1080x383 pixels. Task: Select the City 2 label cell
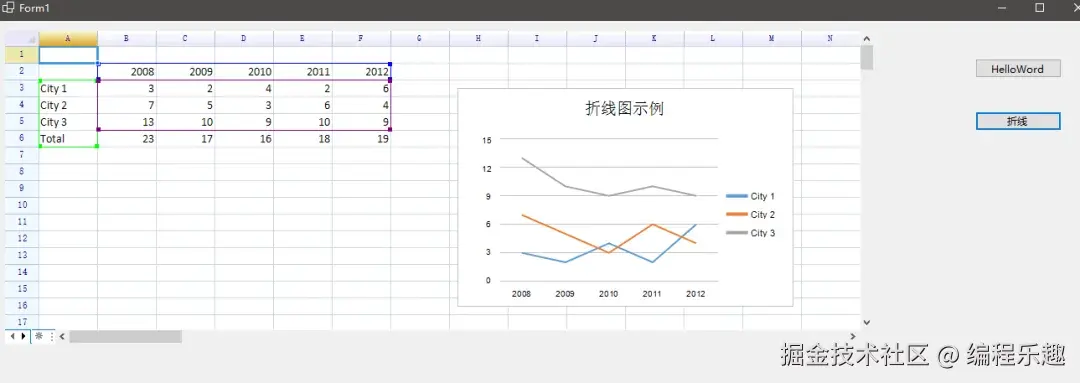[x=68, y=105]
